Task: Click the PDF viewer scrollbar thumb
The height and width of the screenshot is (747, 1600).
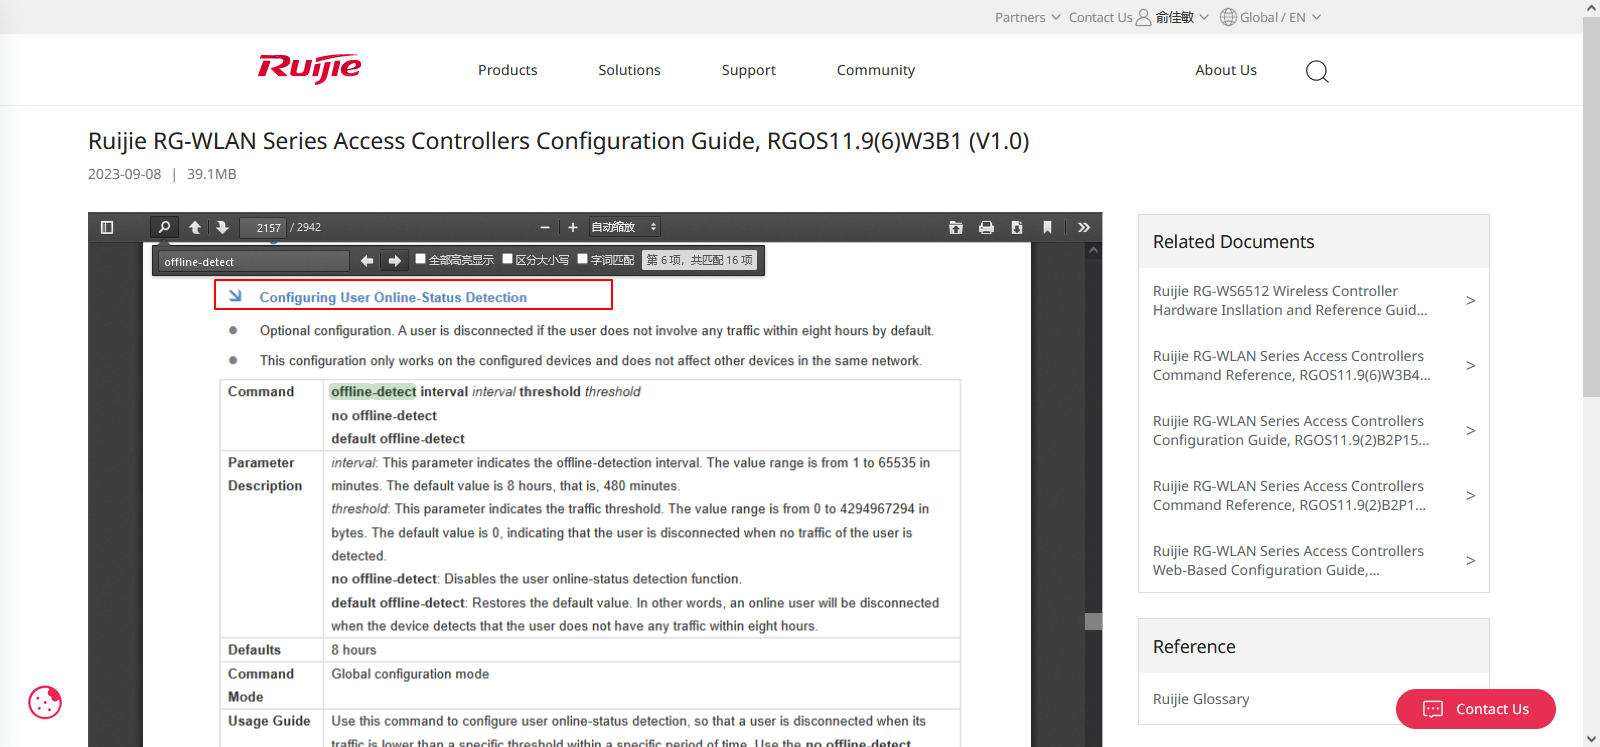Action: tap(1093, 621)
